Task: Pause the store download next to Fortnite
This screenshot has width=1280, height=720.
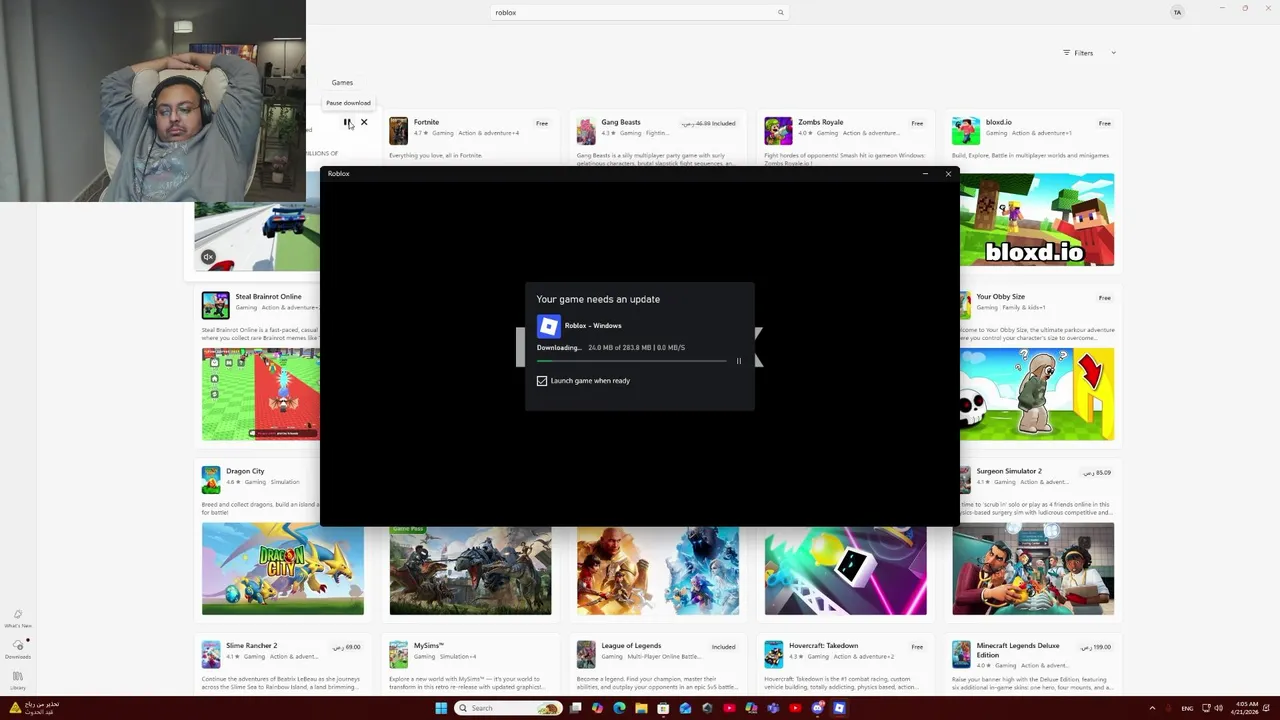Action: coord(347,122)
